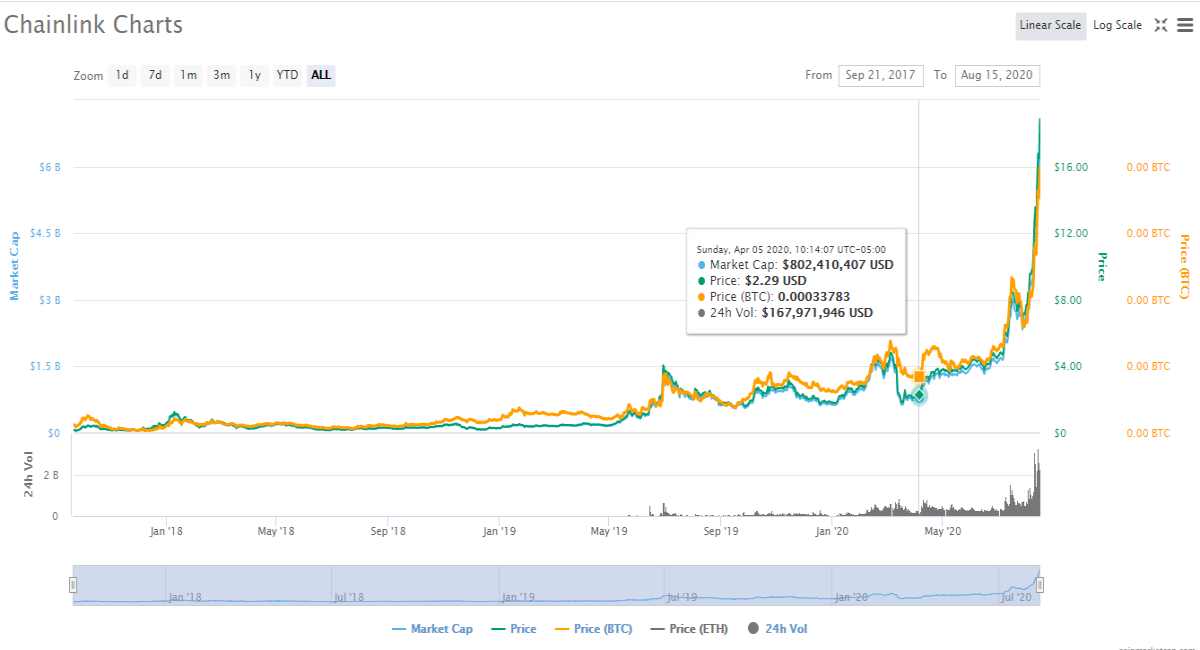Click the Jan '19 x-axis label

(x=499, y=531)
